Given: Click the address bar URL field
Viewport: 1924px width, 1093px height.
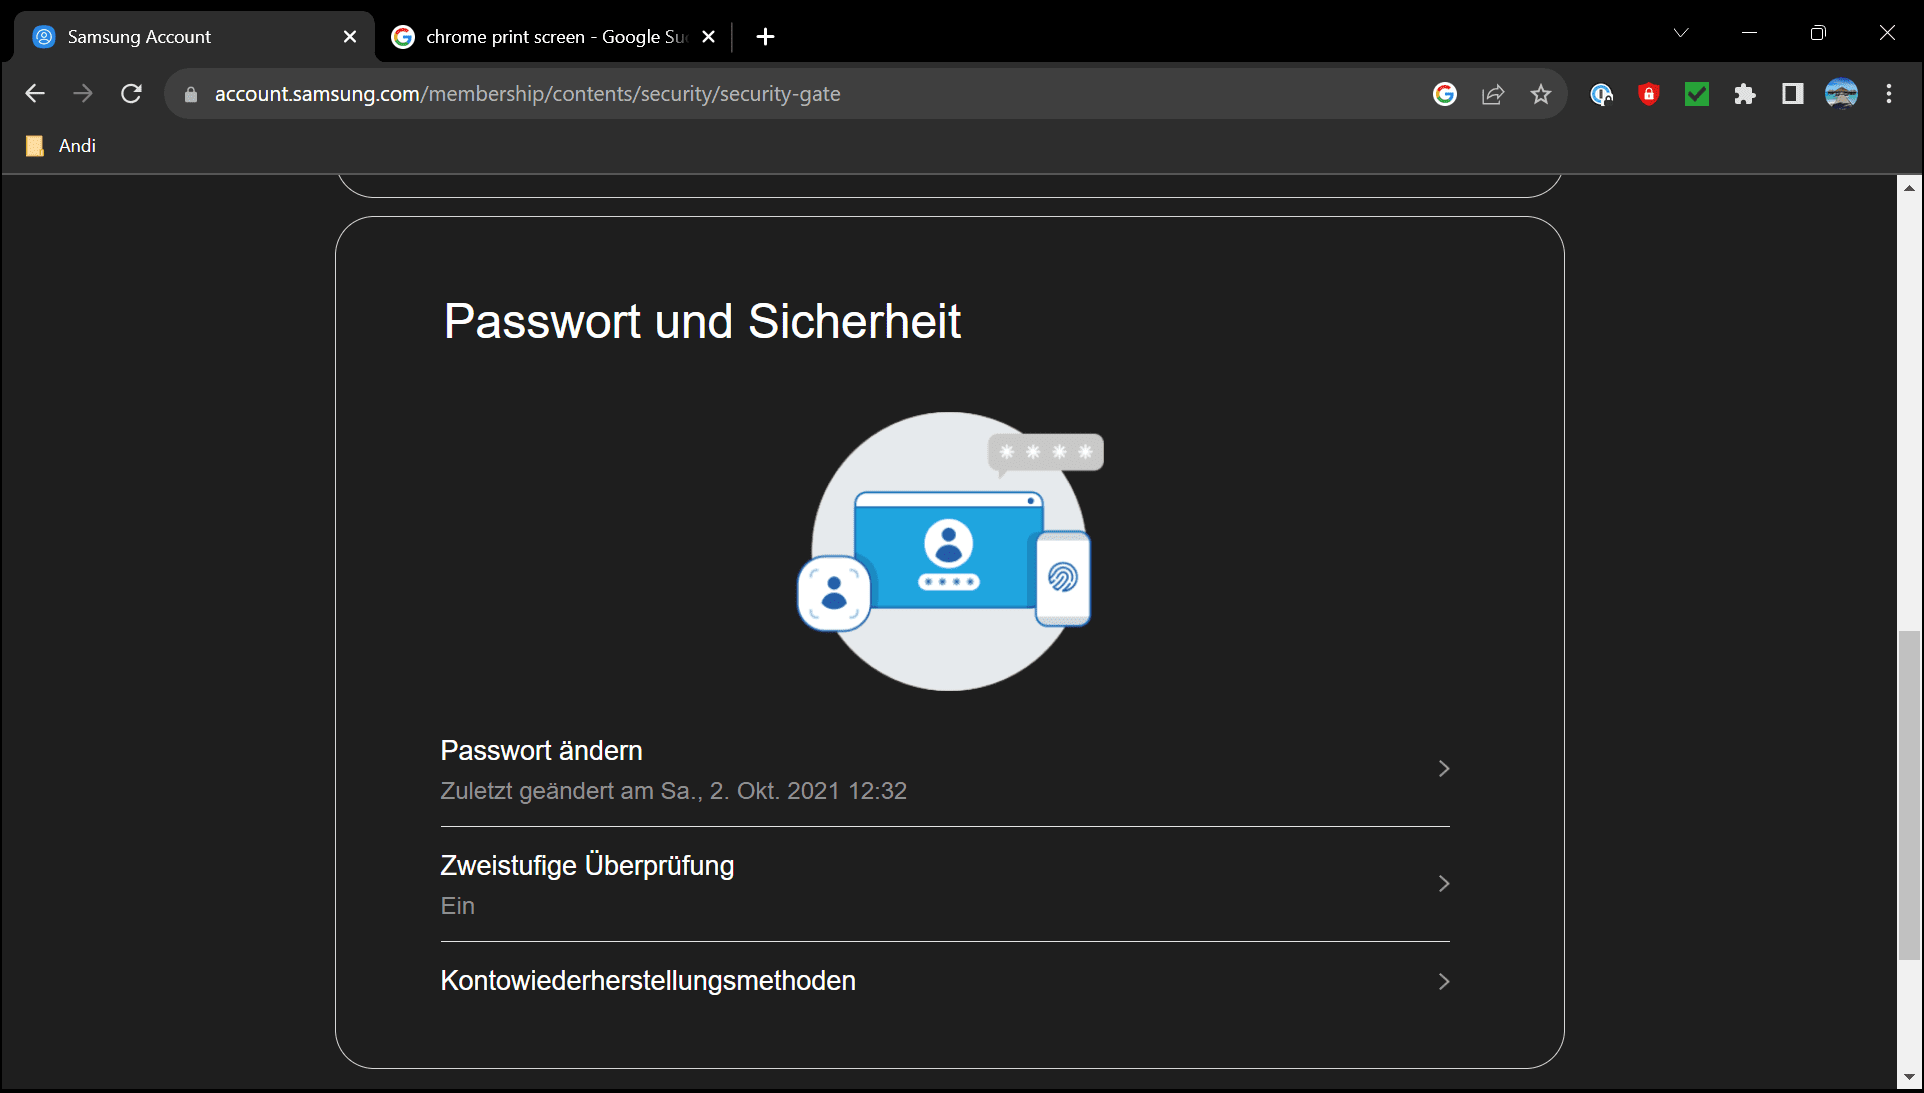Looking at the screenshot, I should point(800,94).
